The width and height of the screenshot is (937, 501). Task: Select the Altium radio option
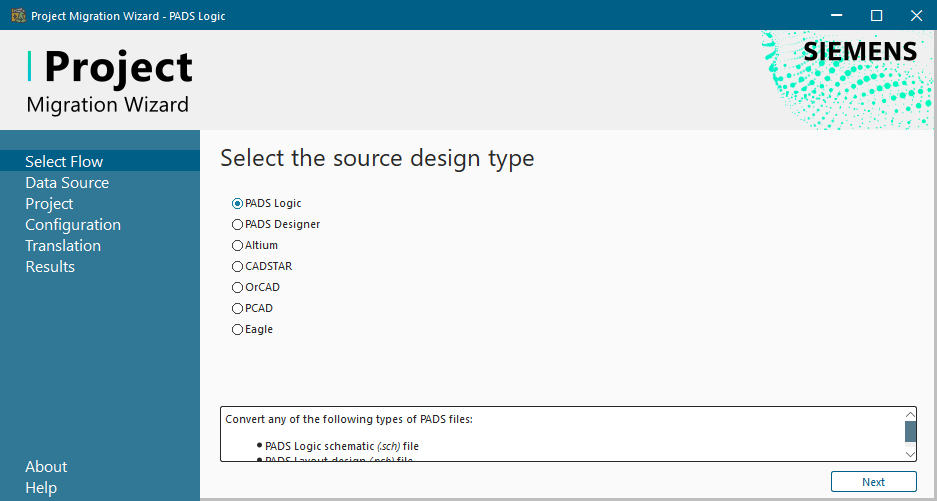coord(238,245)
